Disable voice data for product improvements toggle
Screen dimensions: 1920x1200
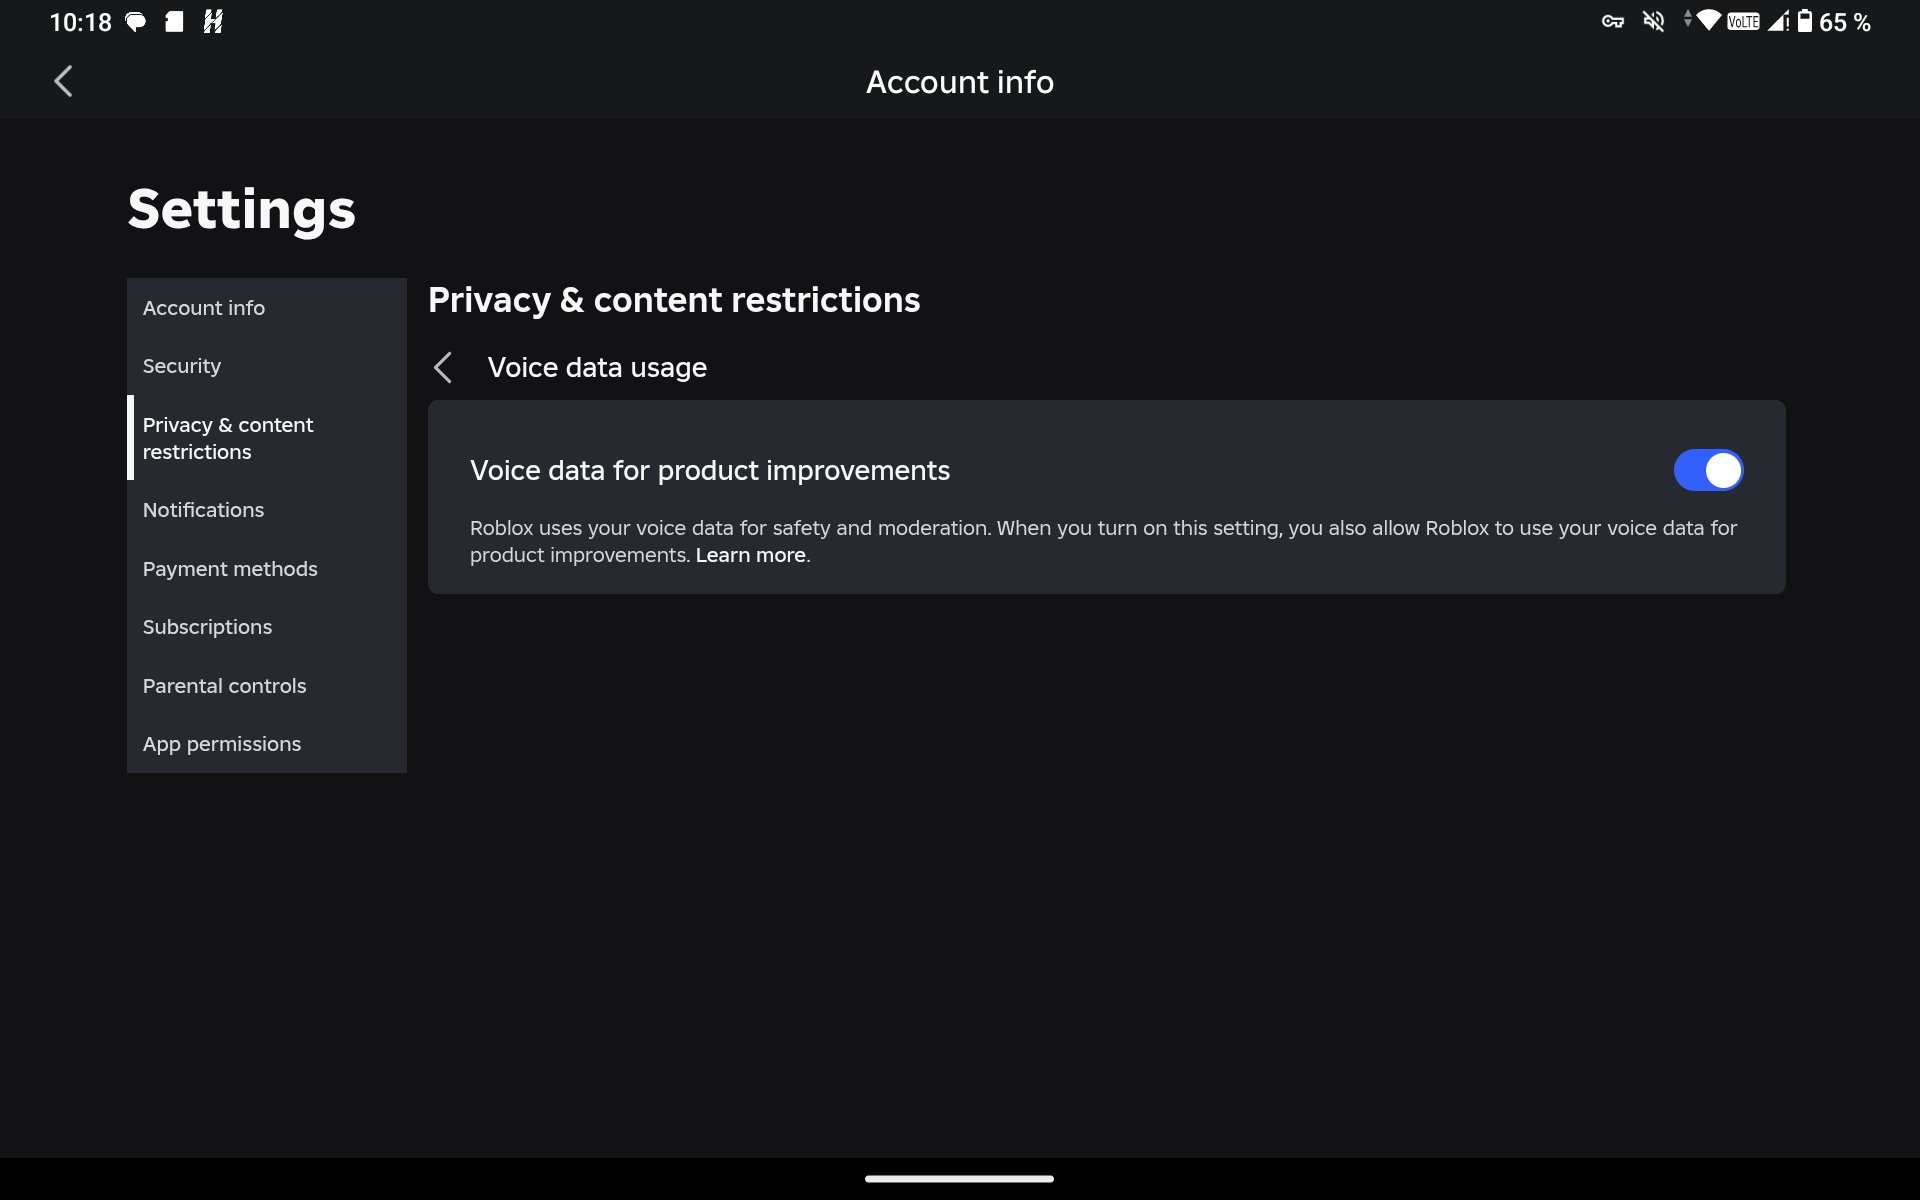tap(1708, 470)
